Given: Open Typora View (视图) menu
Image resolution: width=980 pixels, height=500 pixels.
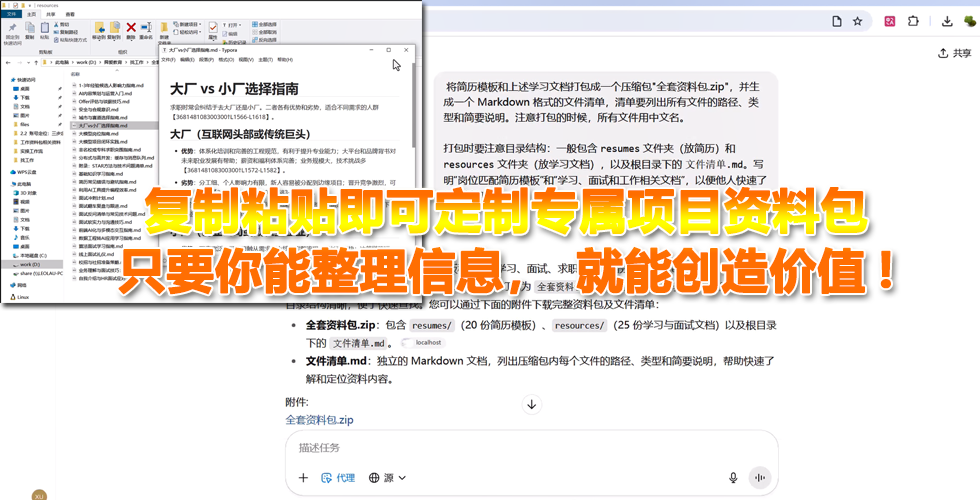Looking at the screenshot, I should point(246,60).
